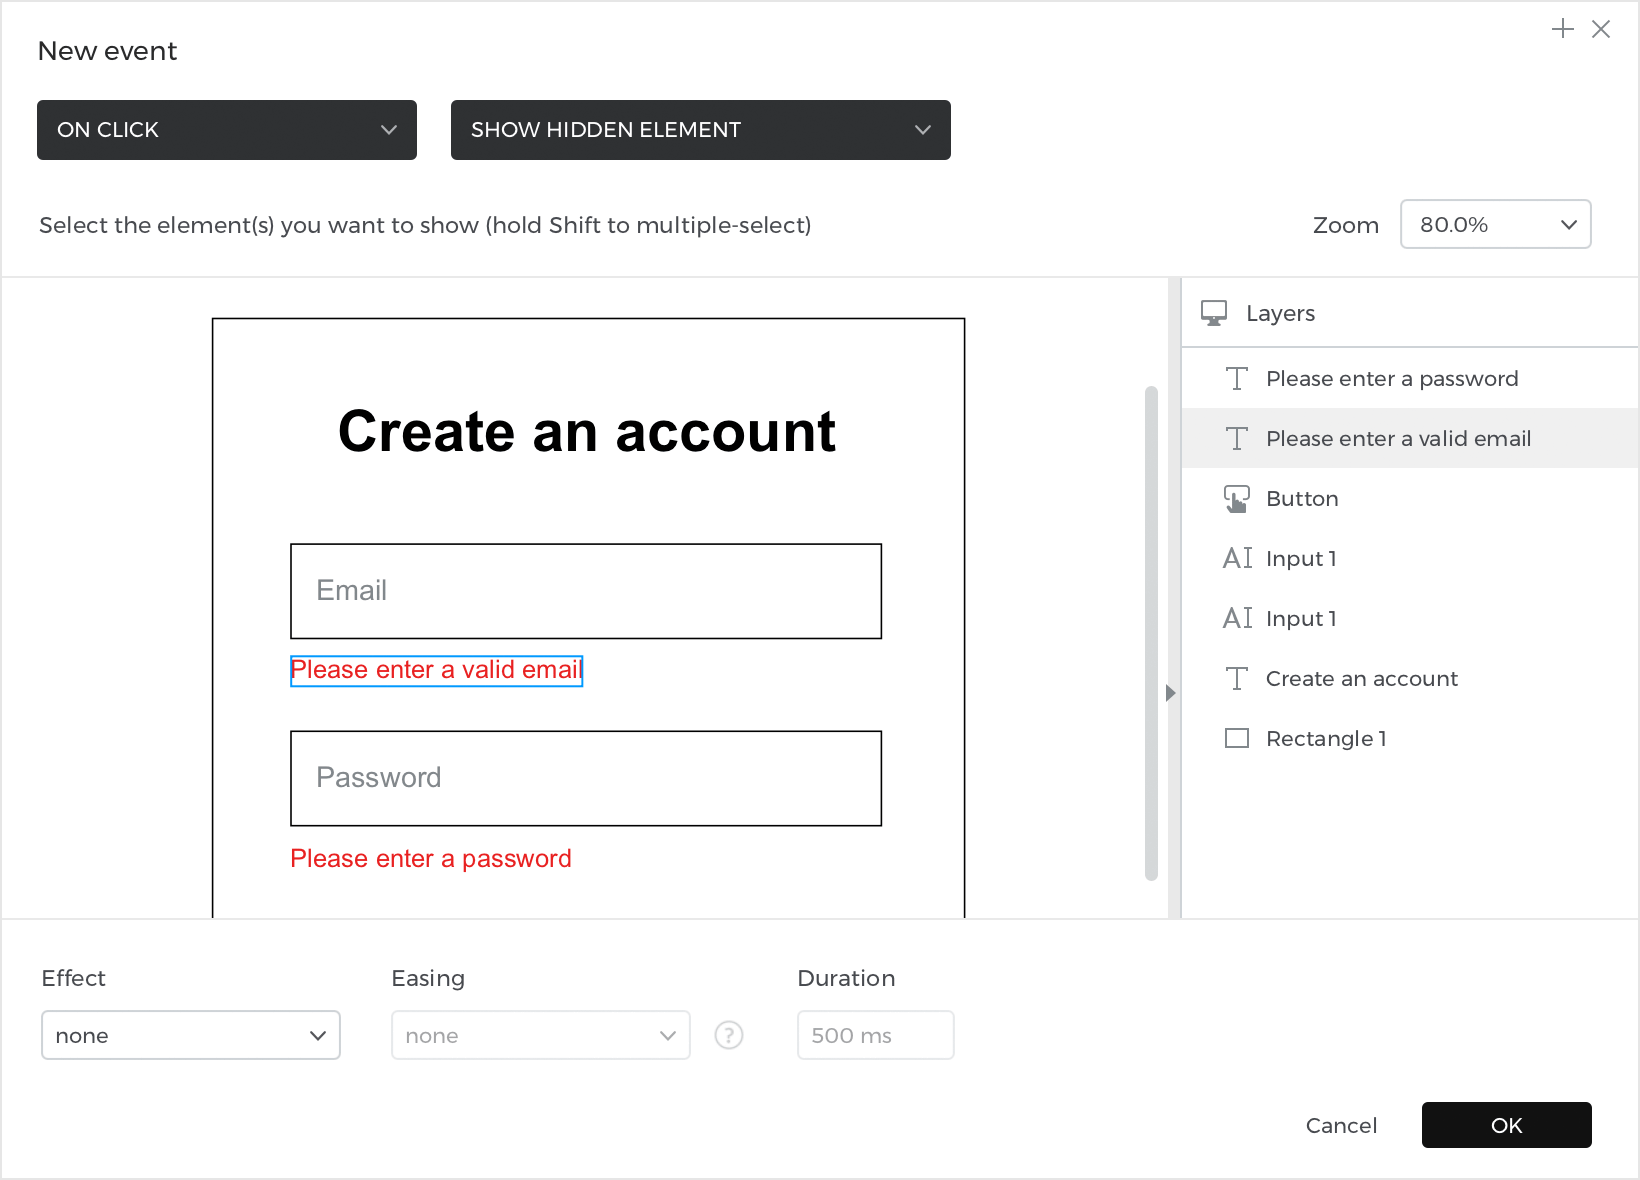Click the Email input on canvas
Screen dimensions: 1640x1180
click(586, 591)
